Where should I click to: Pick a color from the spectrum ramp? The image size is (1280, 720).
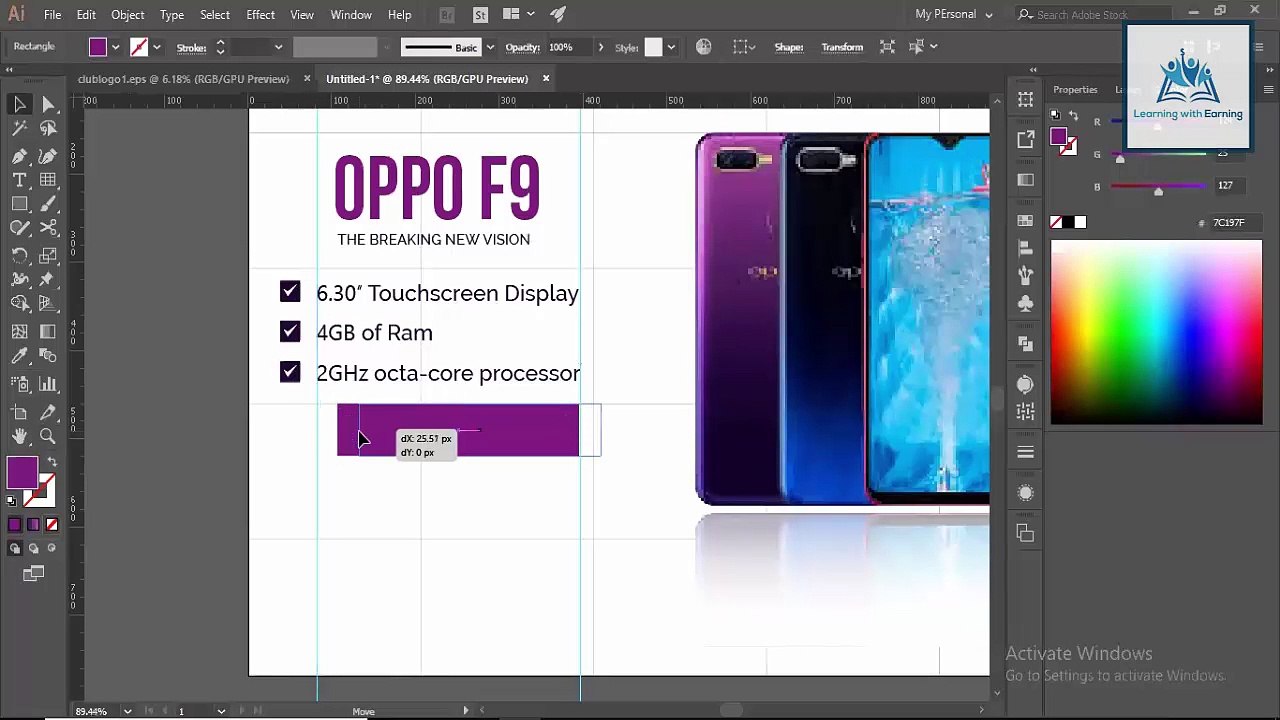1156,332
